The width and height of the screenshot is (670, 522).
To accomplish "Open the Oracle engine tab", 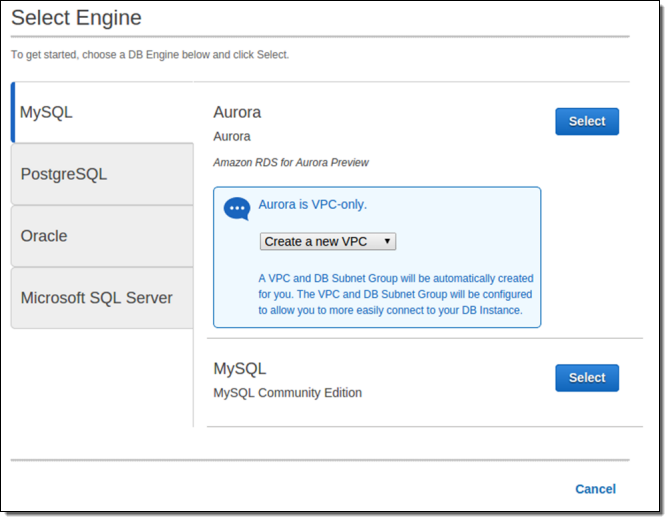I will [x=102, y=236].
